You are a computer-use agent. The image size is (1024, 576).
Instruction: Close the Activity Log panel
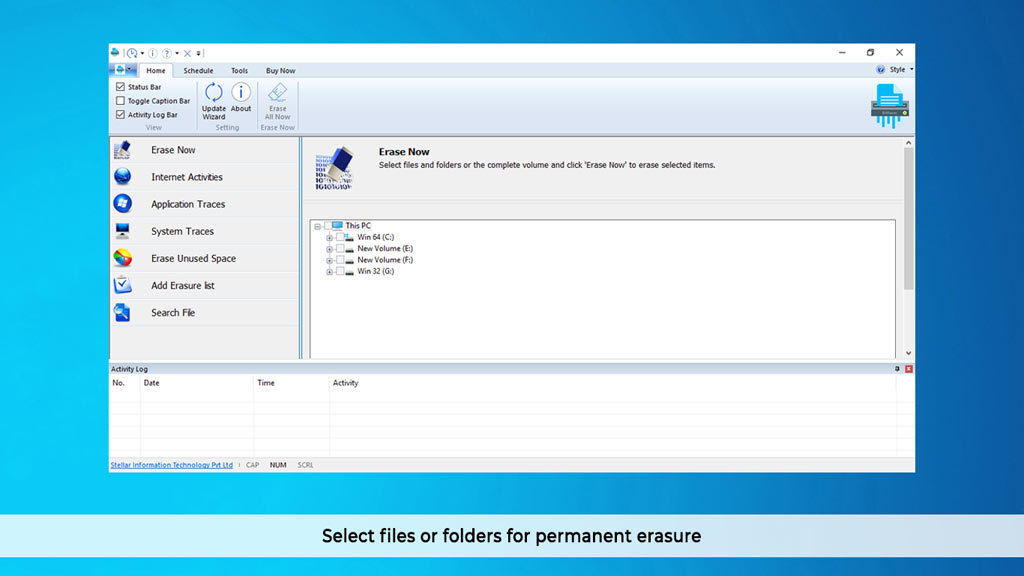coord(908,369)
